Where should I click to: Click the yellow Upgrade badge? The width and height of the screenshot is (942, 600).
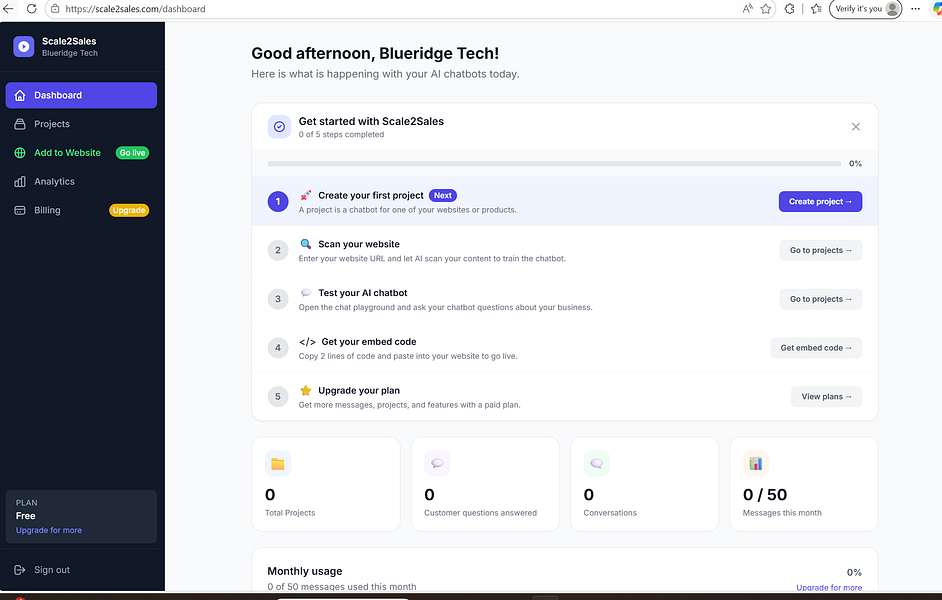pos(129,210)
